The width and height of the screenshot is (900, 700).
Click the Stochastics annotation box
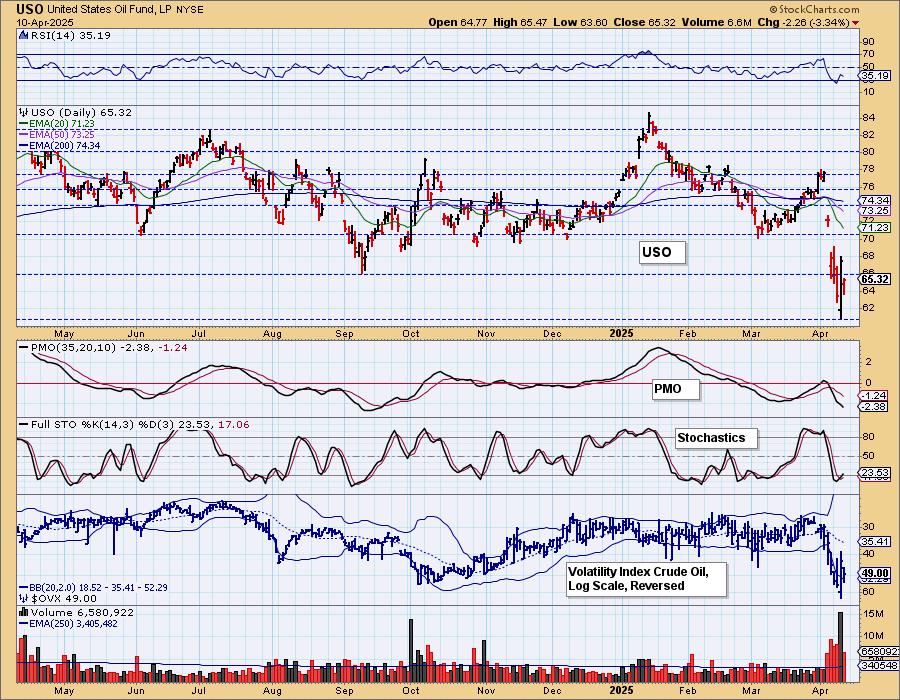coord(716,438)
